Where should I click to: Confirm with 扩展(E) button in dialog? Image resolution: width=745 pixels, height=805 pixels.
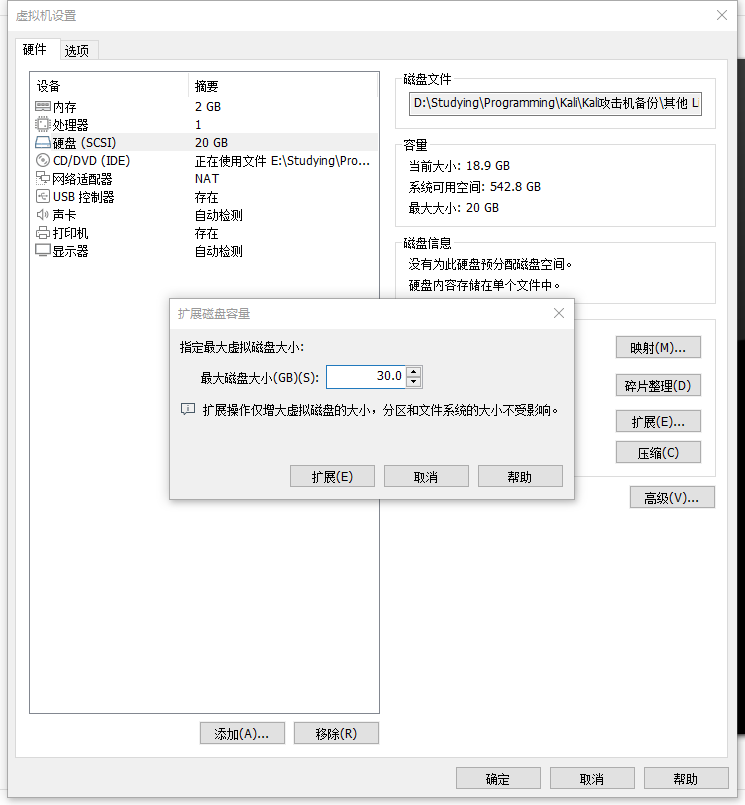332,476
